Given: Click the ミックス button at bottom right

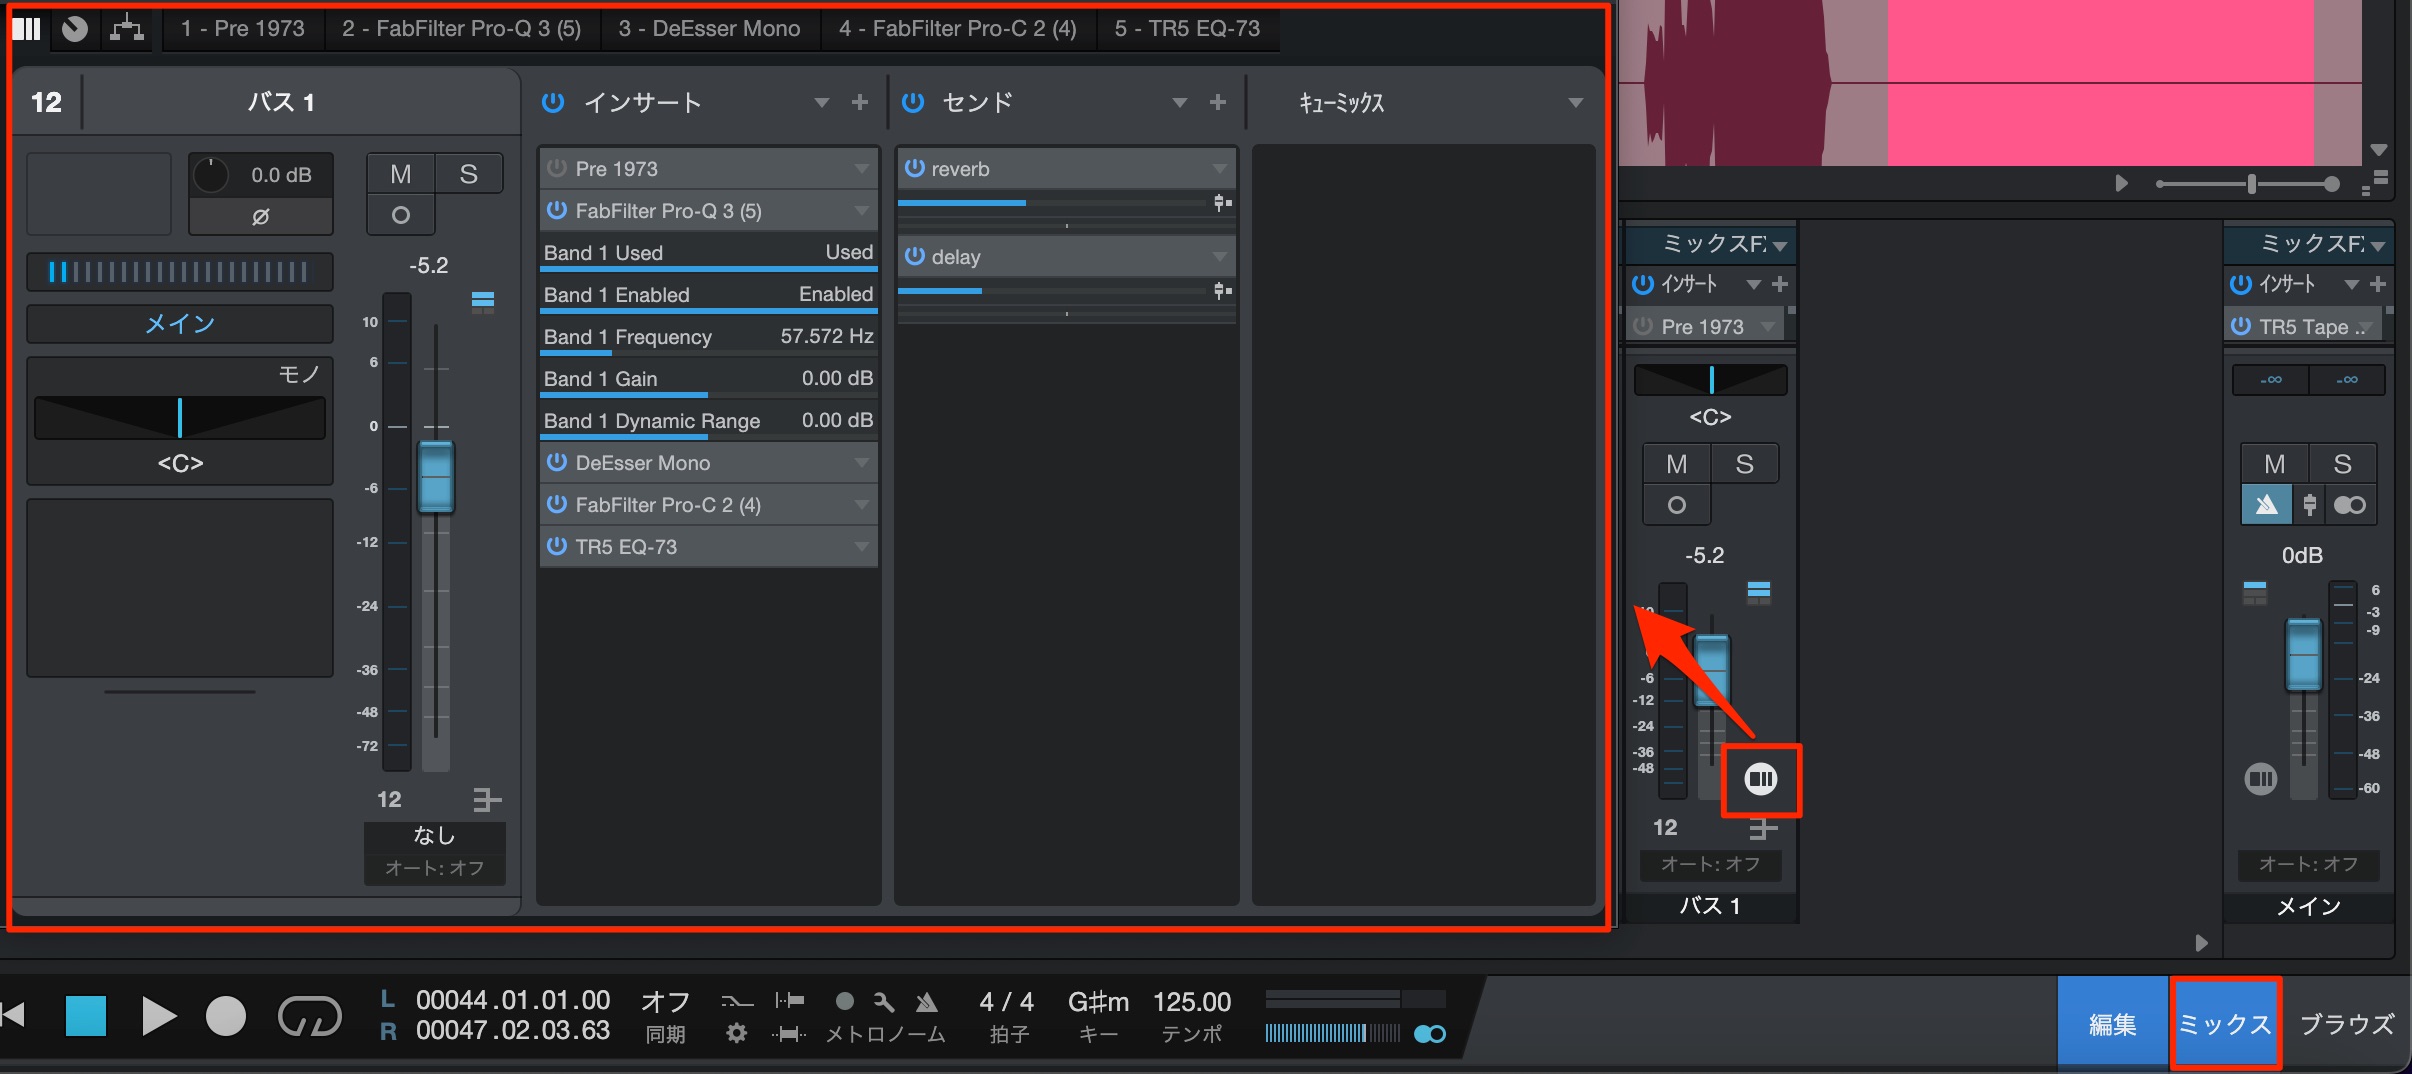Looking at the screenshot, I should tap(2225, 1023).
